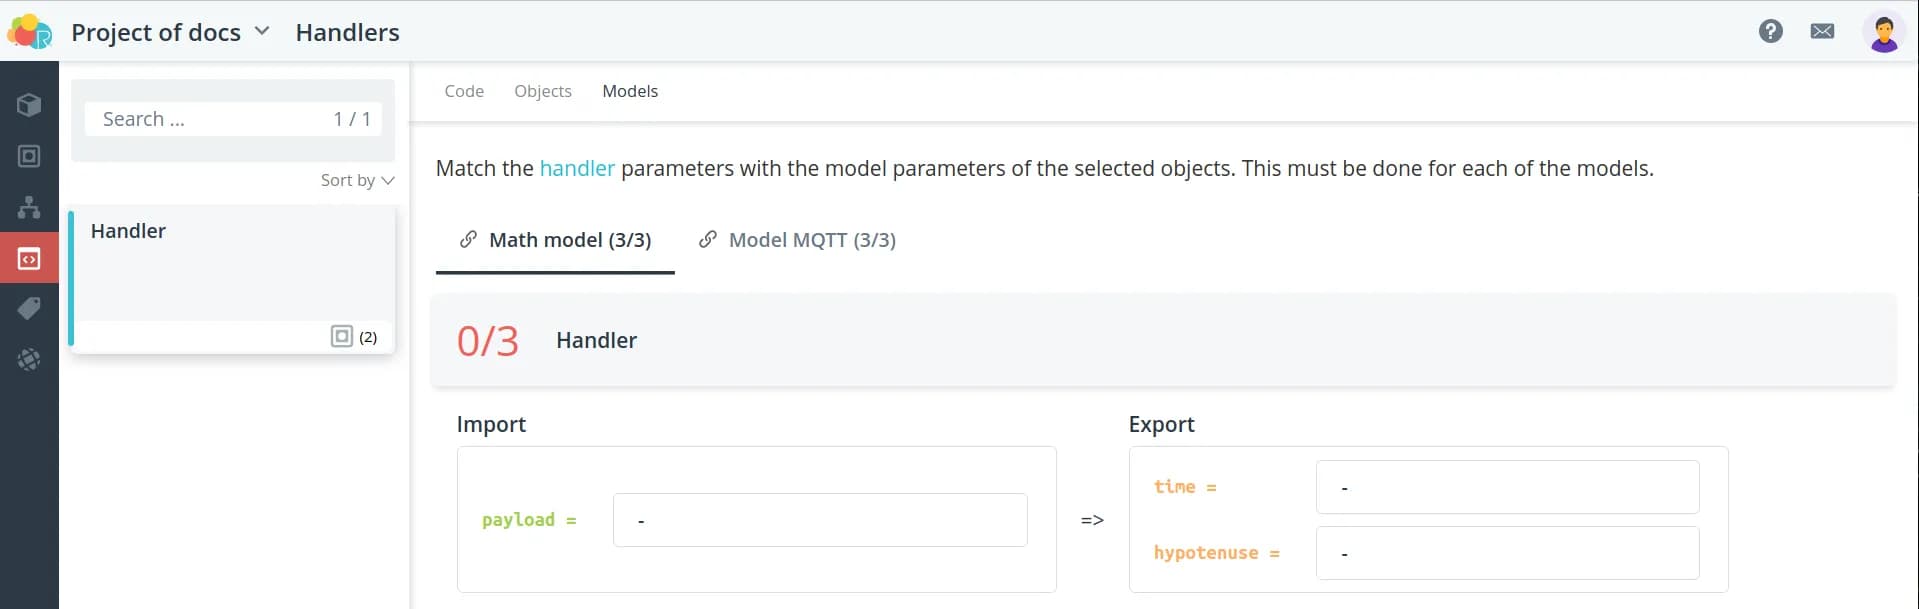Viewport: 1919px width, 609px height.
Task: Click the user avatar in top right
Action: pyautogui.click(x=1883, y=32)
